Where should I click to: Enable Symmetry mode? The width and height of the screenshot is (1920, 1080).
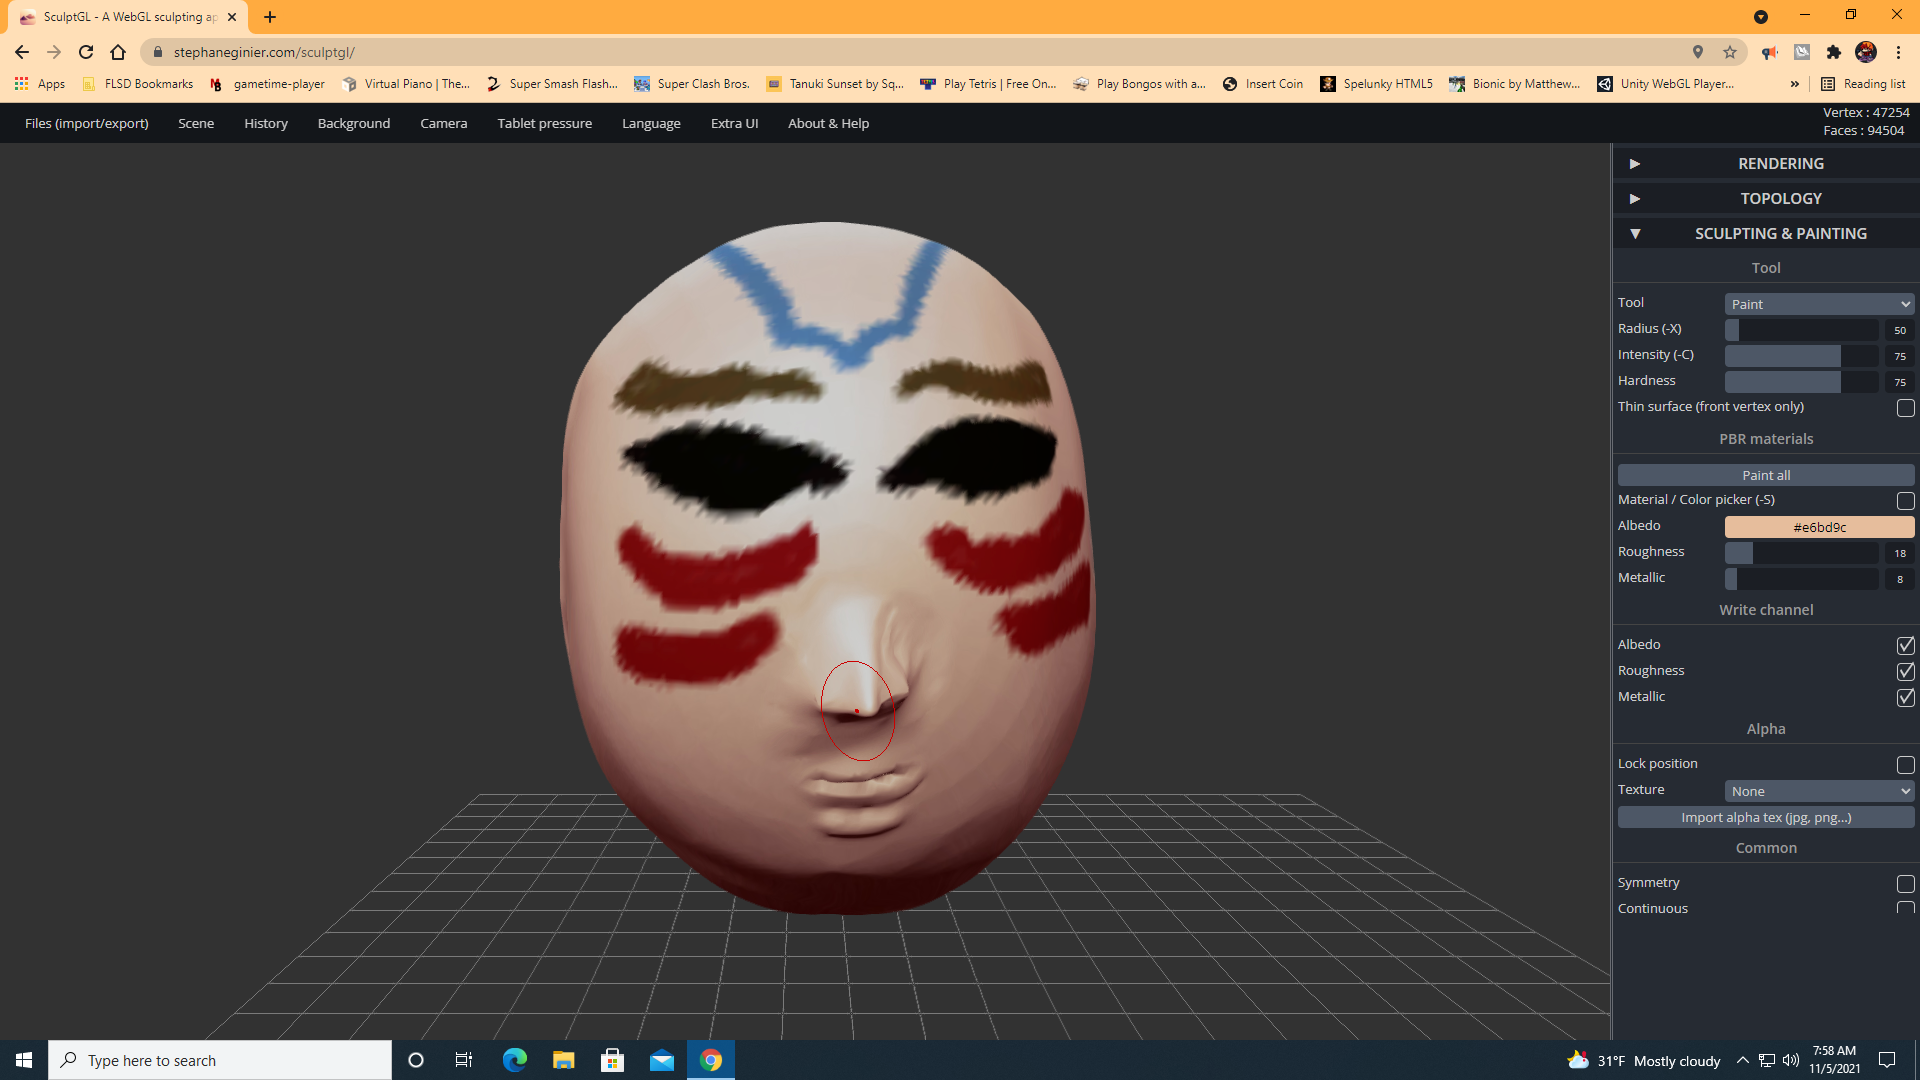[1905, 884]
